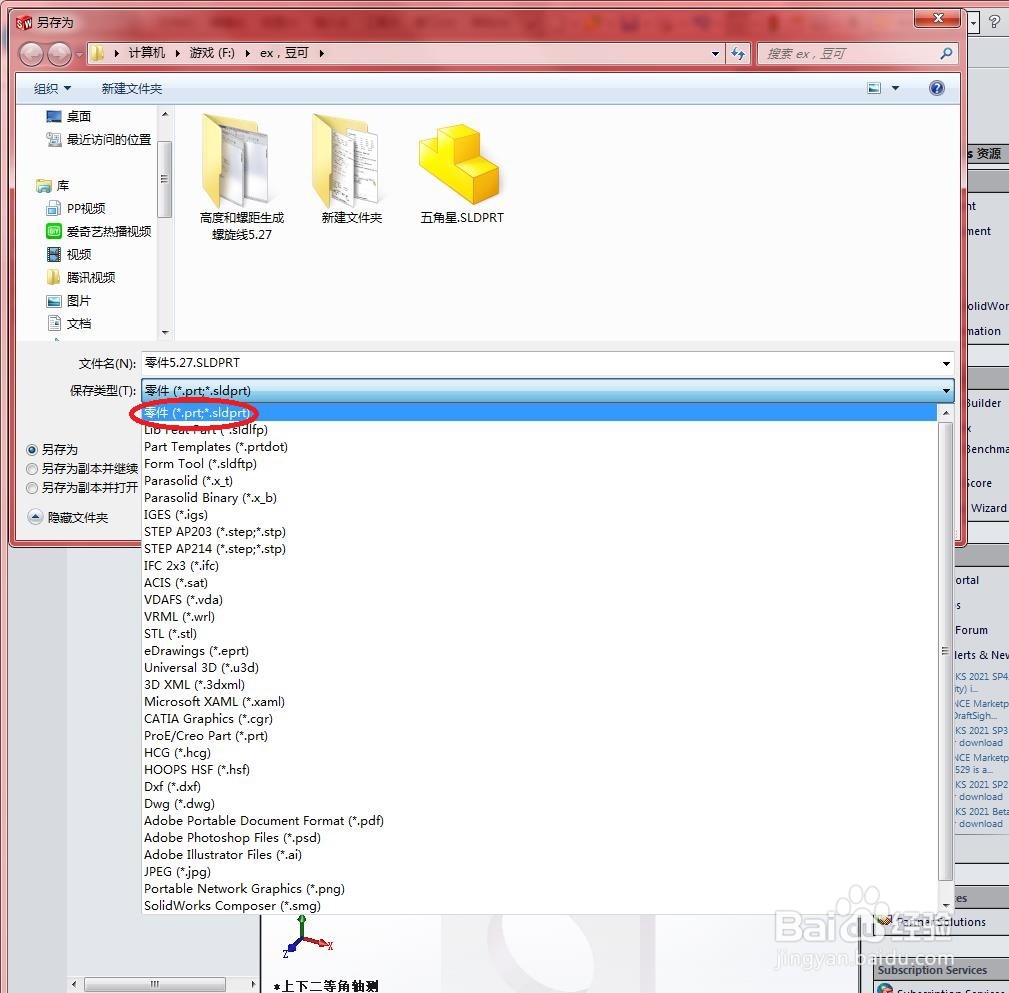Click Forum link in SolidWorks task pane
Image resolution: width=1009 pixels, height=993 pixels.
(x=972, y=630)
